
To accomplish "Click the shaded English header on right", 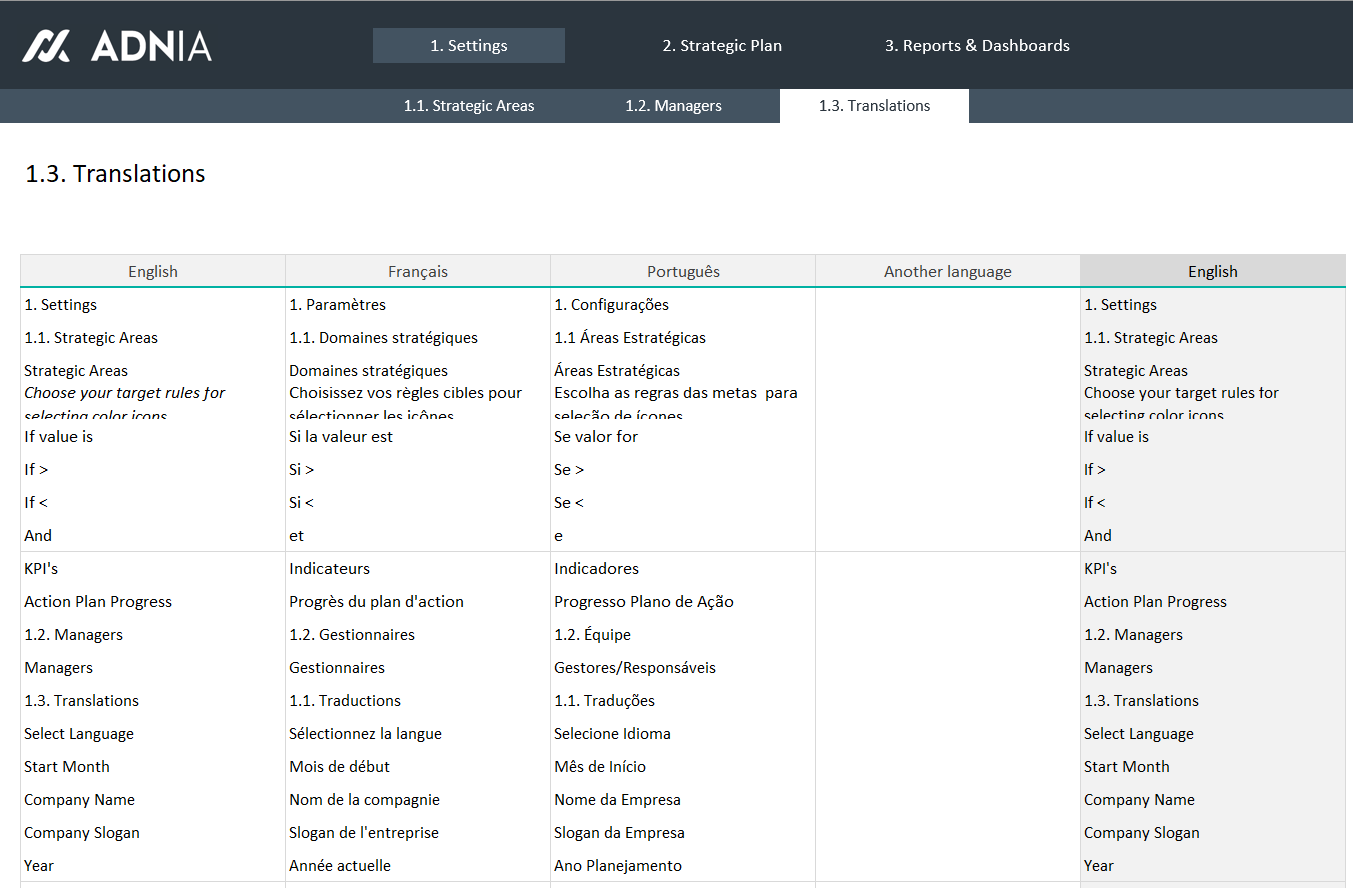I will click(1212, 272).
